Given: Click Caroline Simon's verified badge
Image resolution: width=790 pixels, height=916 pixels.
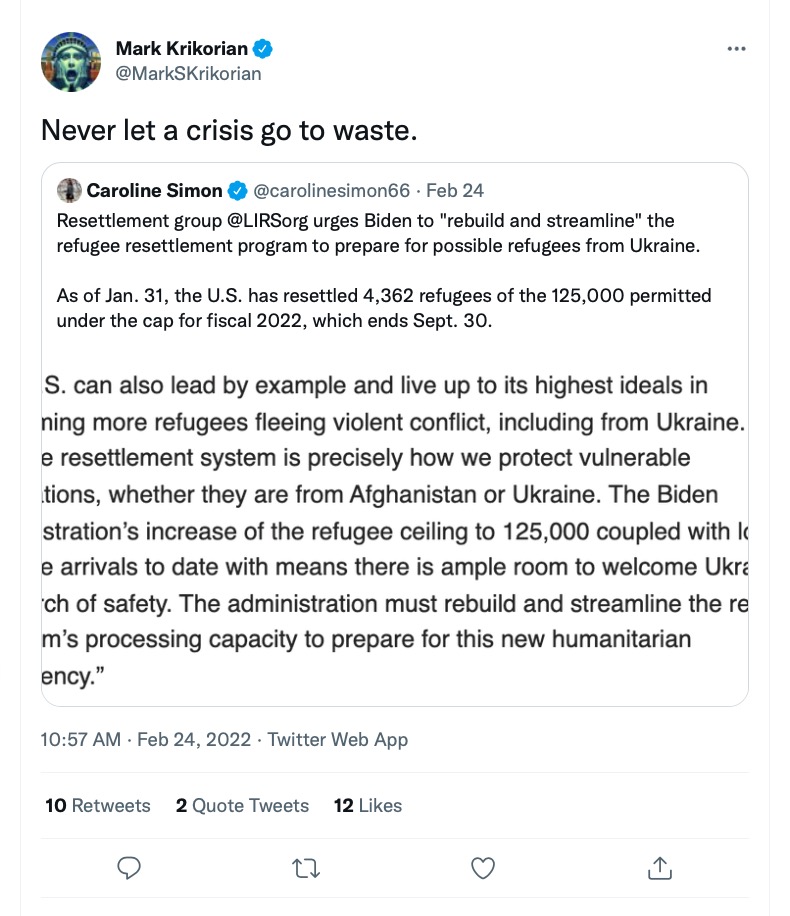Looking at the screenshot, I should click(238, 190).
